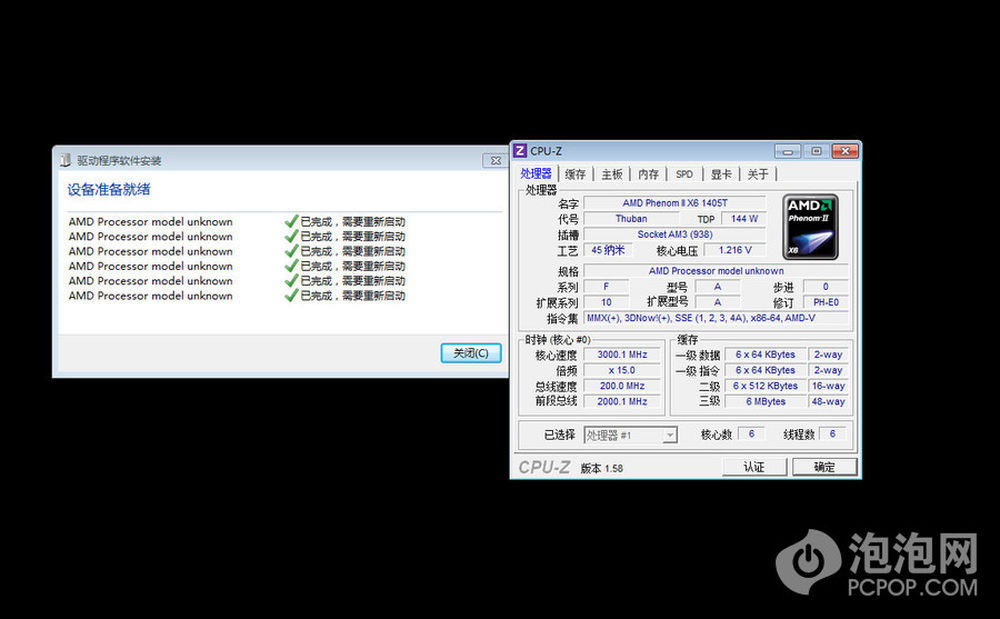Click the name field AMD Phenom II X6 1405T
Screen dimensions: 1000x619
675,203
